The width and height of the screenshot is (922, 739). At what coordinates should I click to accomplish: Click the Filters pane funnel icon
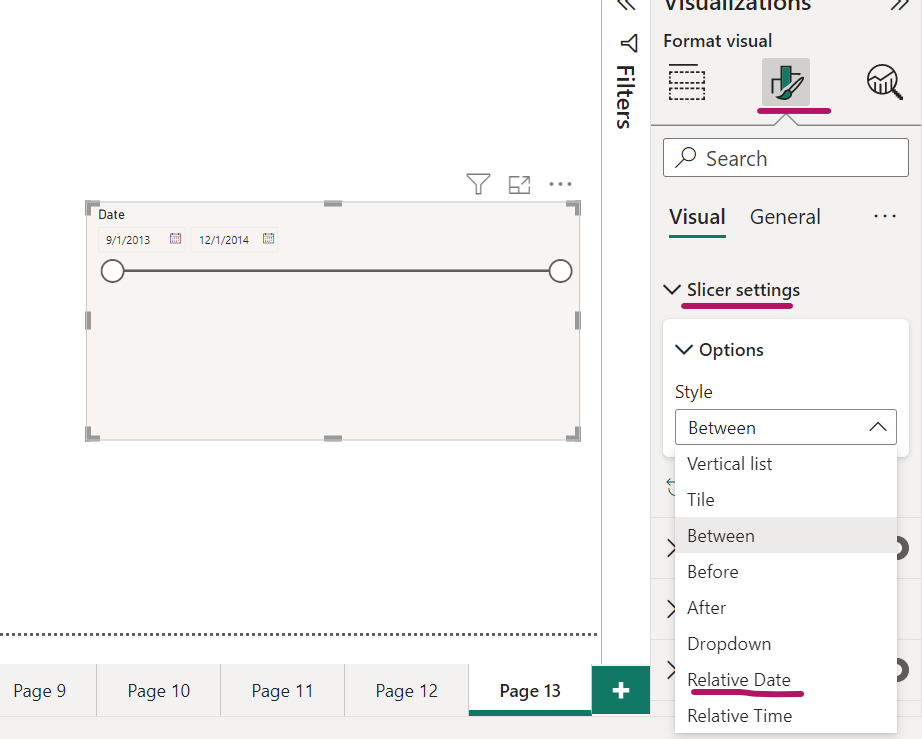pos(629,43)
